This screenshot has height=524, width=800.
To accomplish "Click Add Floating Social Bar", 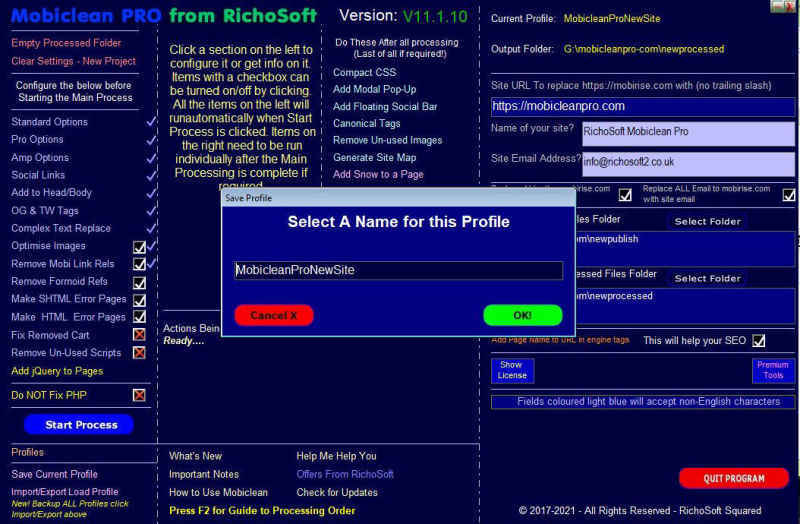I will (385, 107).
